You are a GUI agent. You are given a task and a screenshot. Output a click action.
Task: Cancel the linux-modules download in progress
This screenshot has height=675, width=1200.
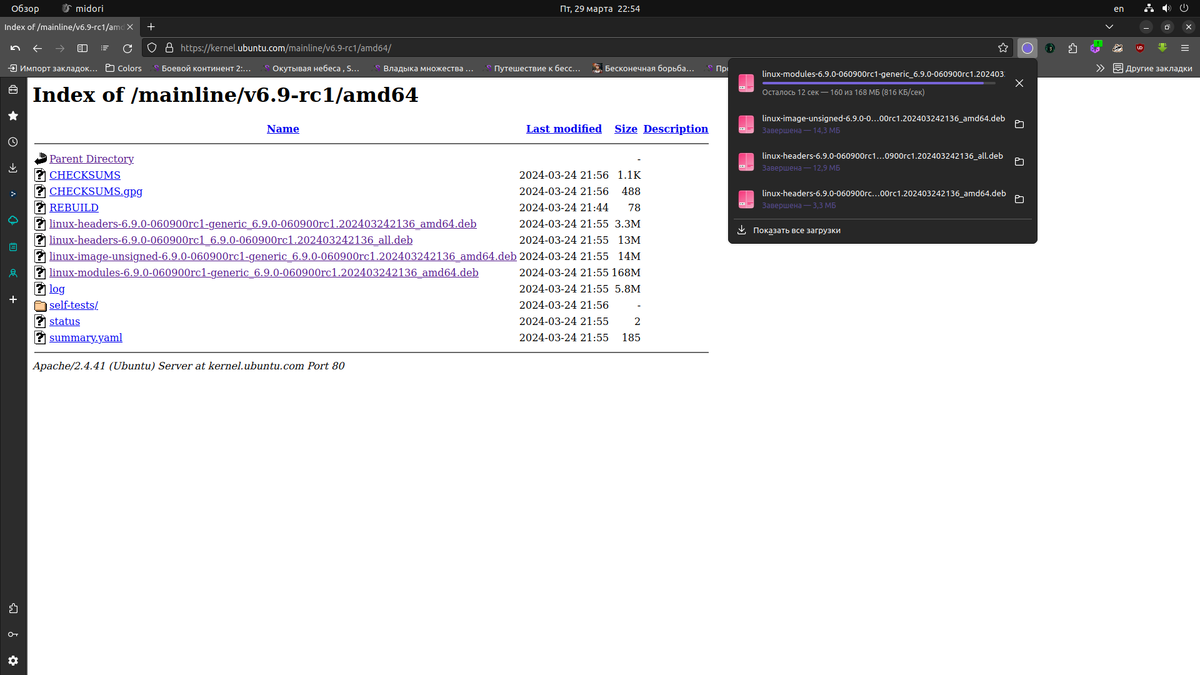pos(1019,83)
